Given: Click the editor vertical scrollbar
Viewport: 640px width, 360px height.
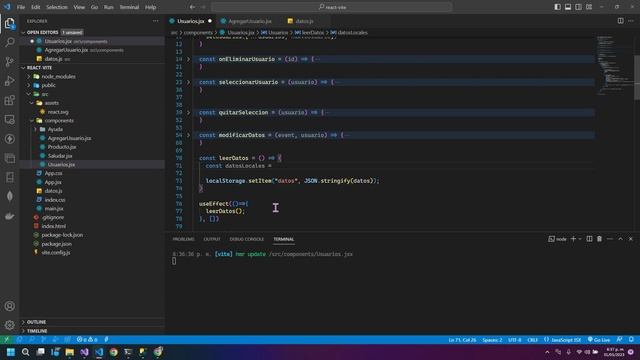Looking at the screenshot, I should tap(637, 78).
